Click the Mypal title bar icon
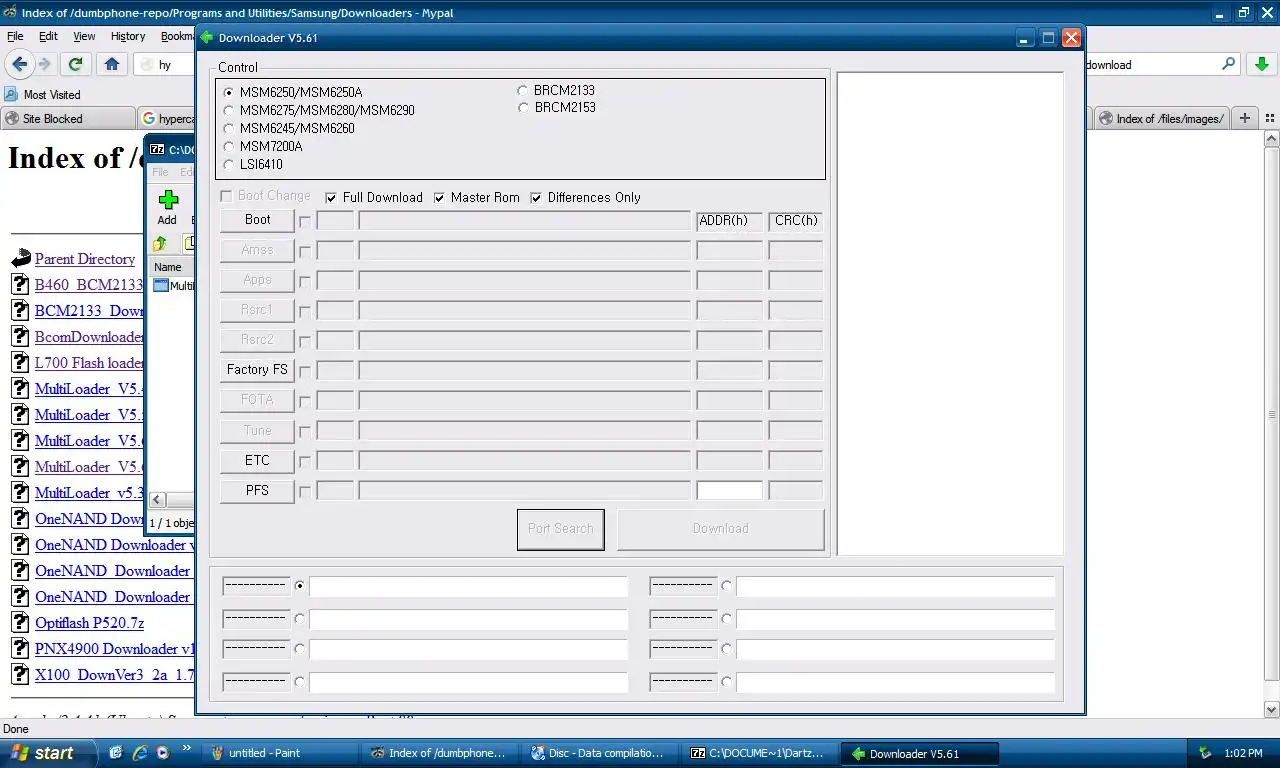 (9, 12)
